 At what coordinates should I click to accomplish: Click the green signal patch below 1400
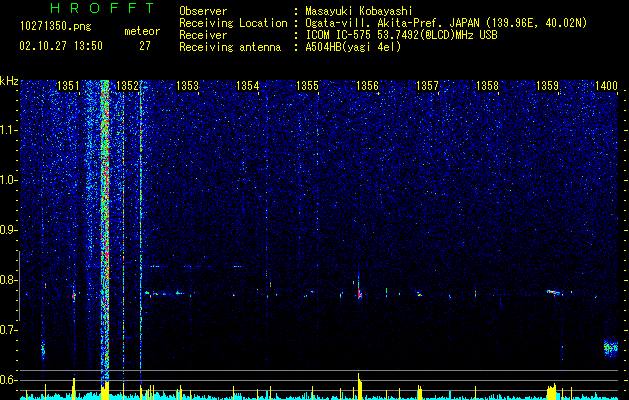[611, 347]
